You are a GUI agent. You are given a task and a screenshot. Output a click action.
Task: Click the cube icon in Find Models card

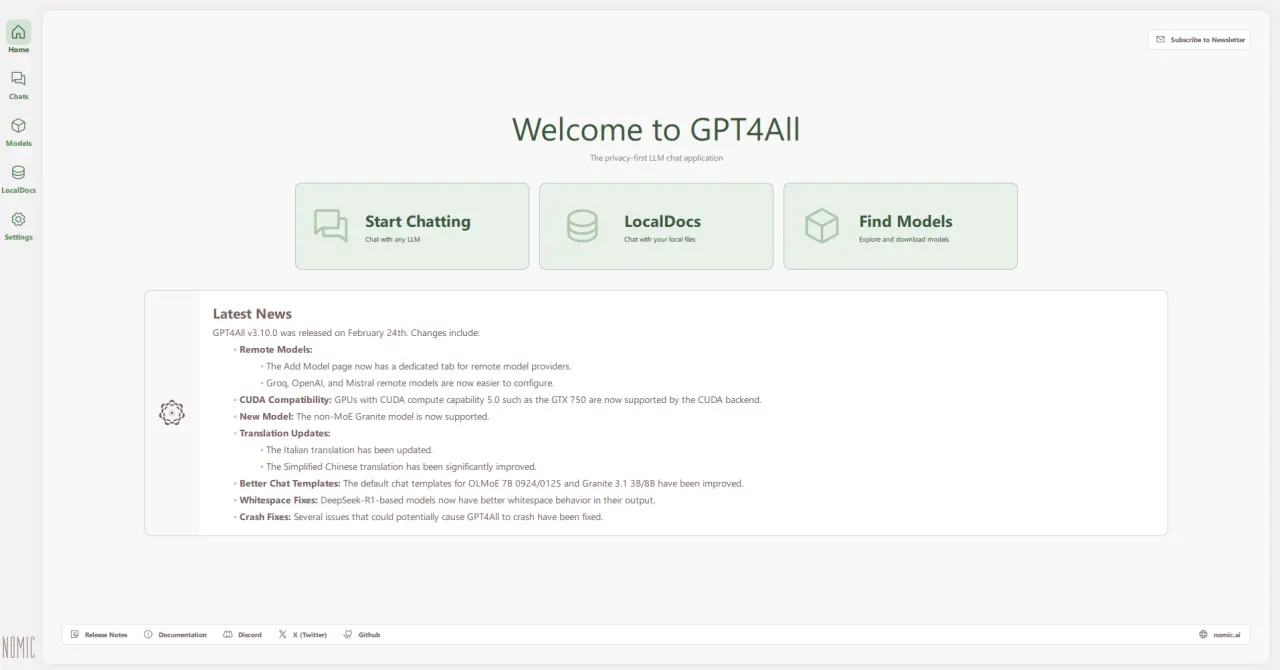[822, 226]
